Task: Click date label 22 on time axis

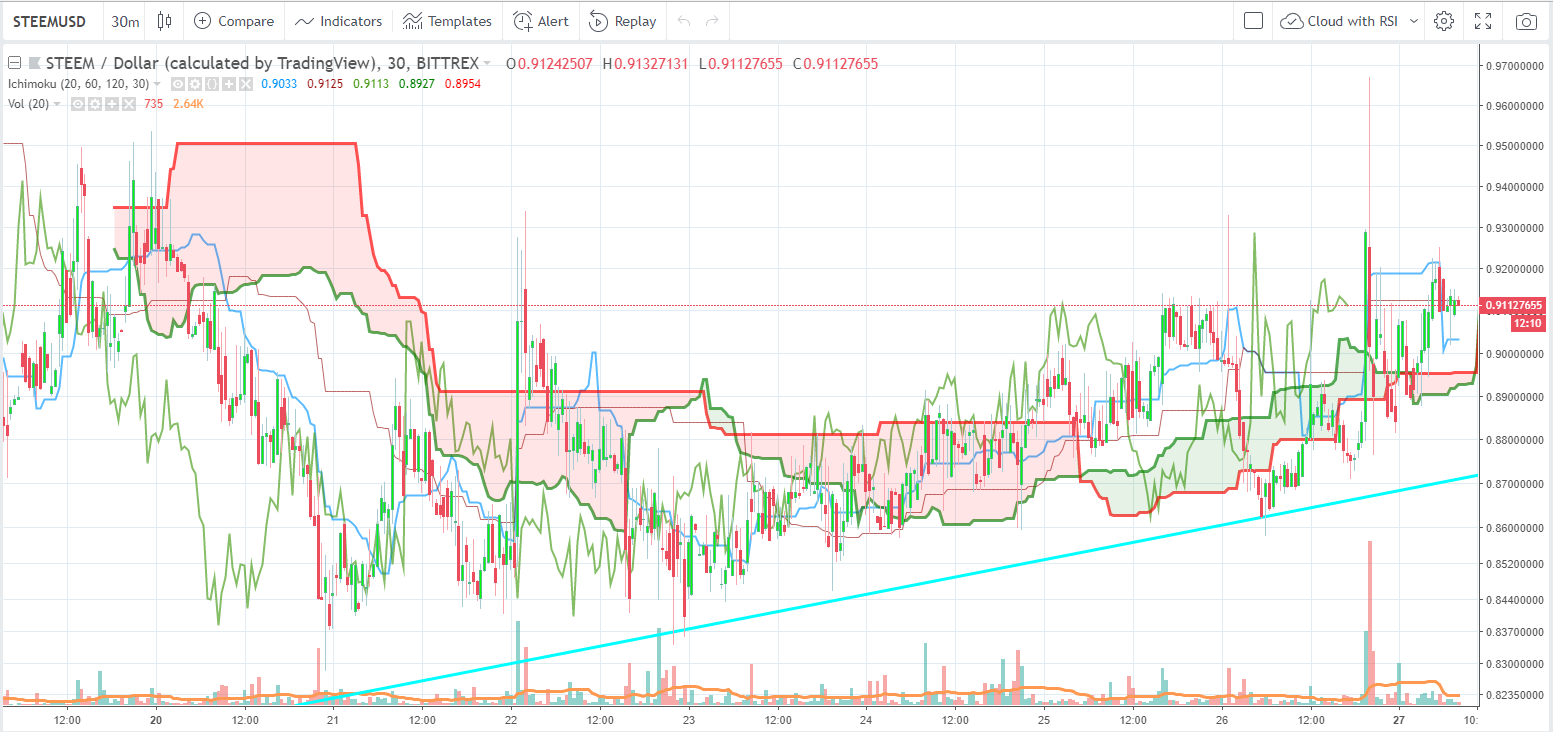Action: [511, 719]
